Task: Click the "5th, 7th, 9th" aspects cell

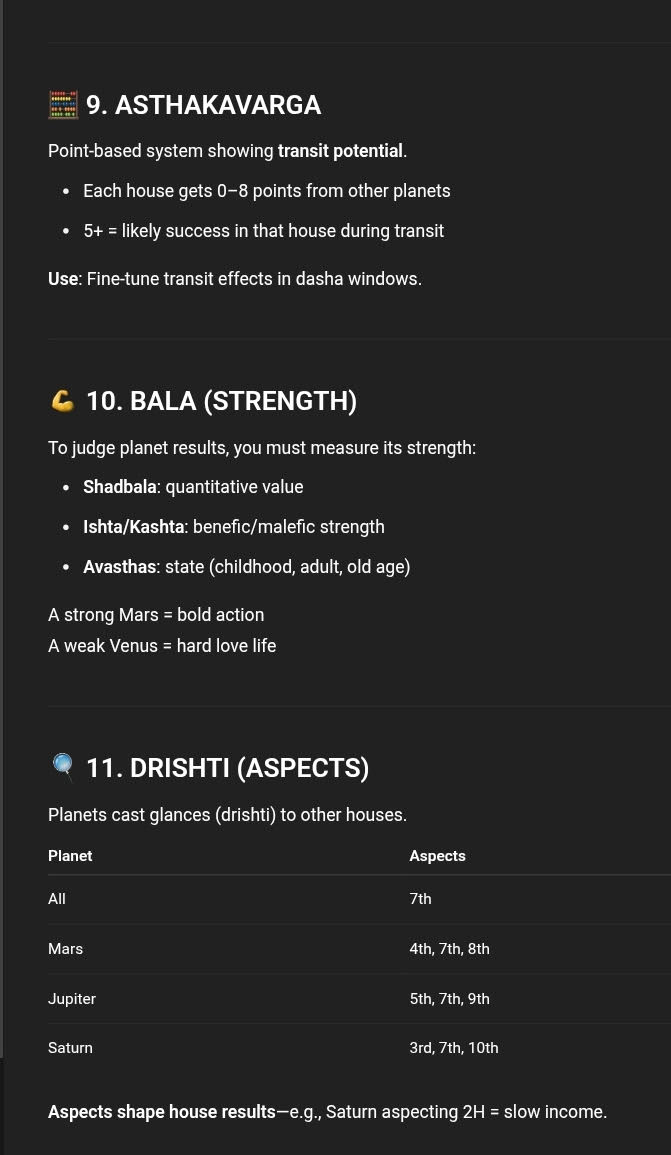Action: [x=449, y=999]
